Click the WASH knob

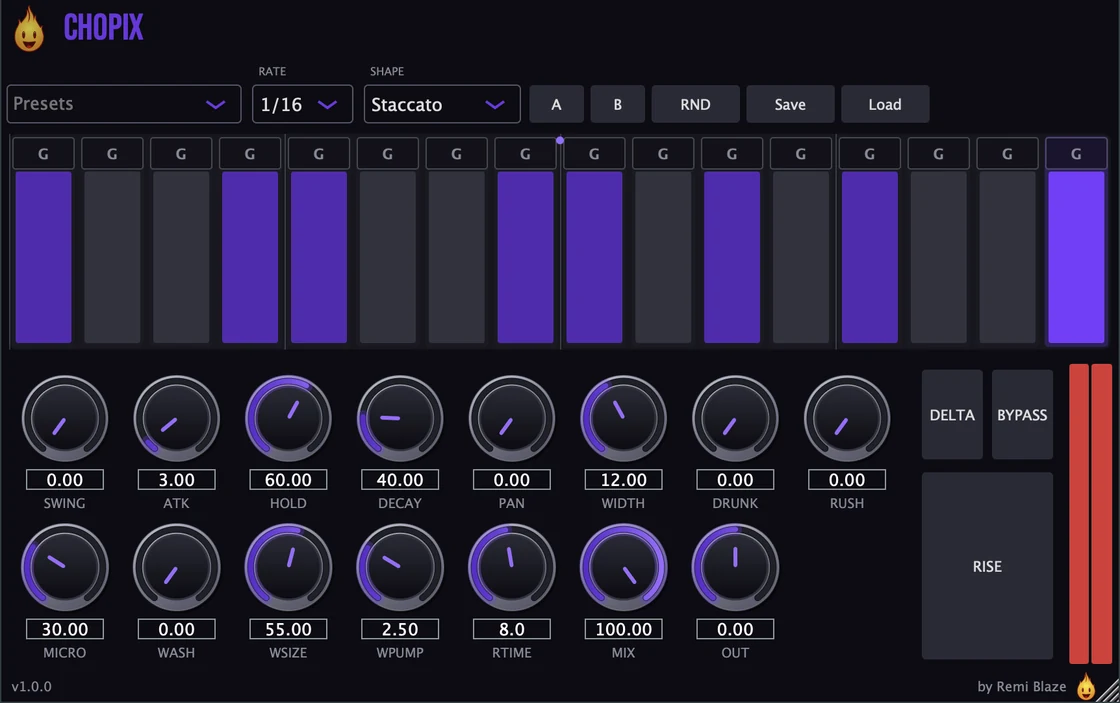point(176,568)
